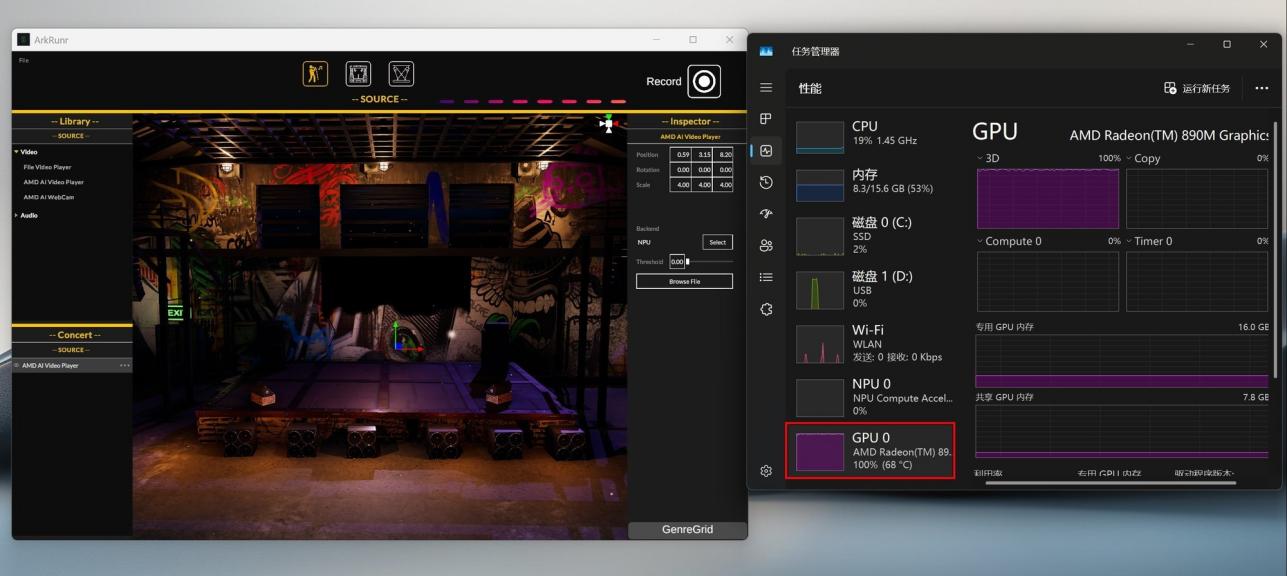Open the Compute 0 graph dropdown
This screenshot has height=576, width=1287.
pyautogui.click(x=980, y=242)
